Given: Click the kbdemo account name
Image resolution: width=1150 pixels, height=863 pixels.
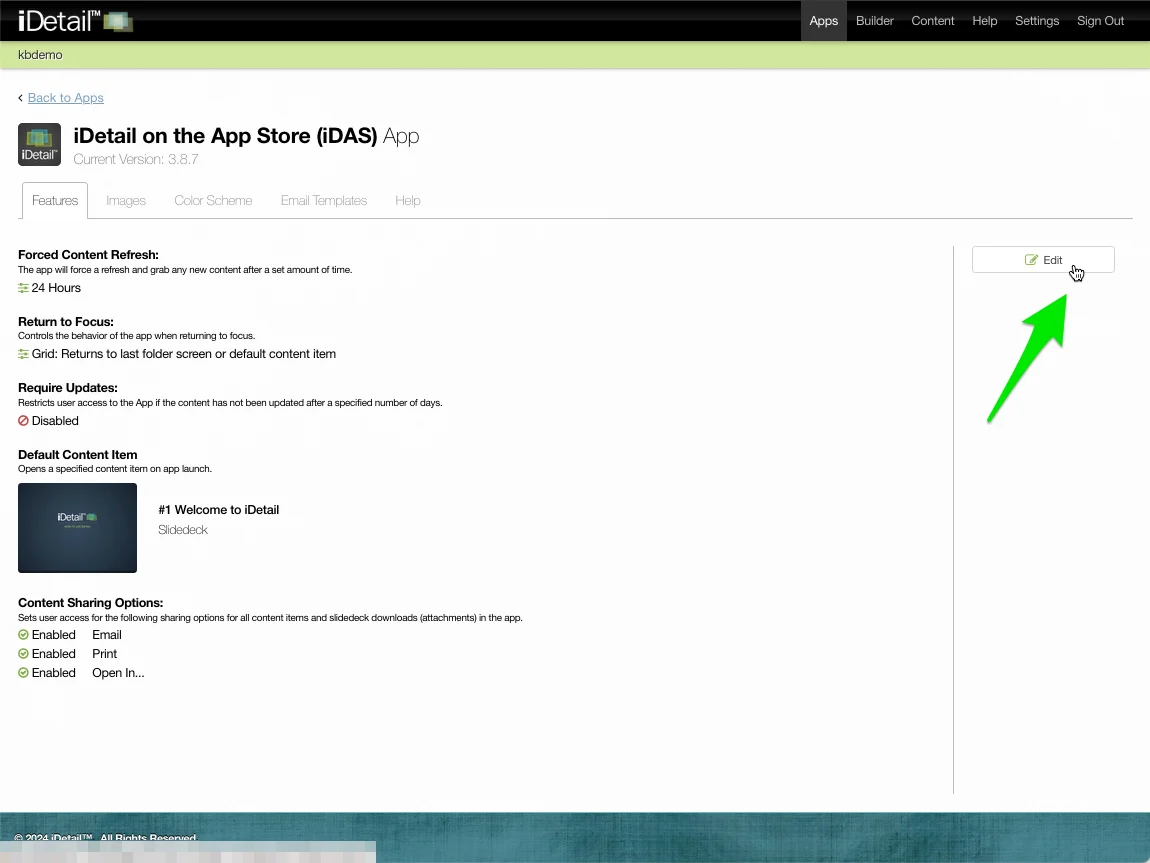Looking at the screenshot, I should [40, 55].
